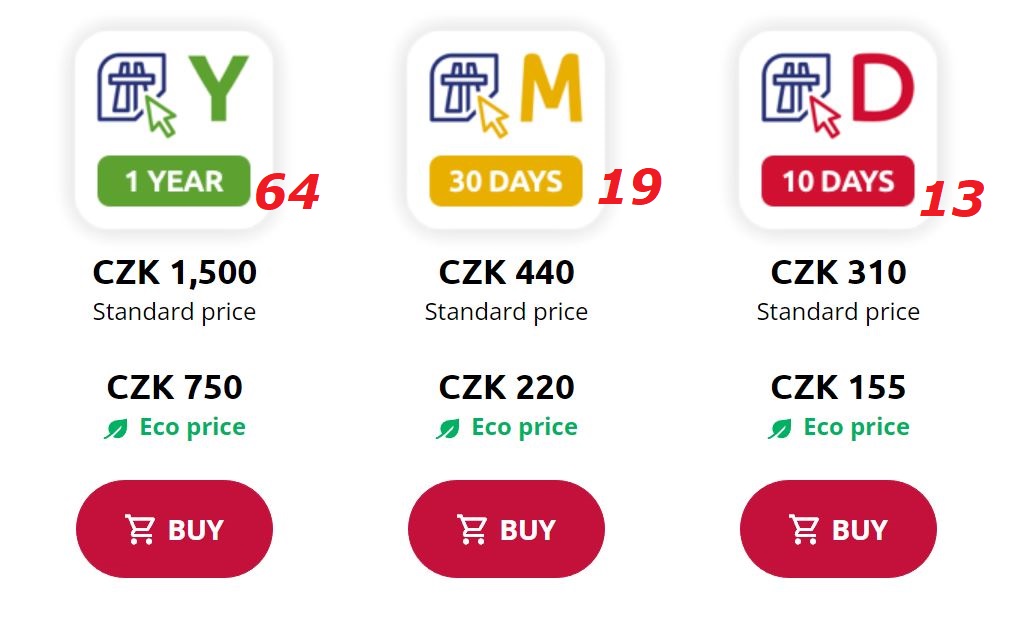Image resolution: width=1022 pixels, height=636 pixels.
Task: Click the green leaf beside CZK 220
Action: tap(448, 429)
